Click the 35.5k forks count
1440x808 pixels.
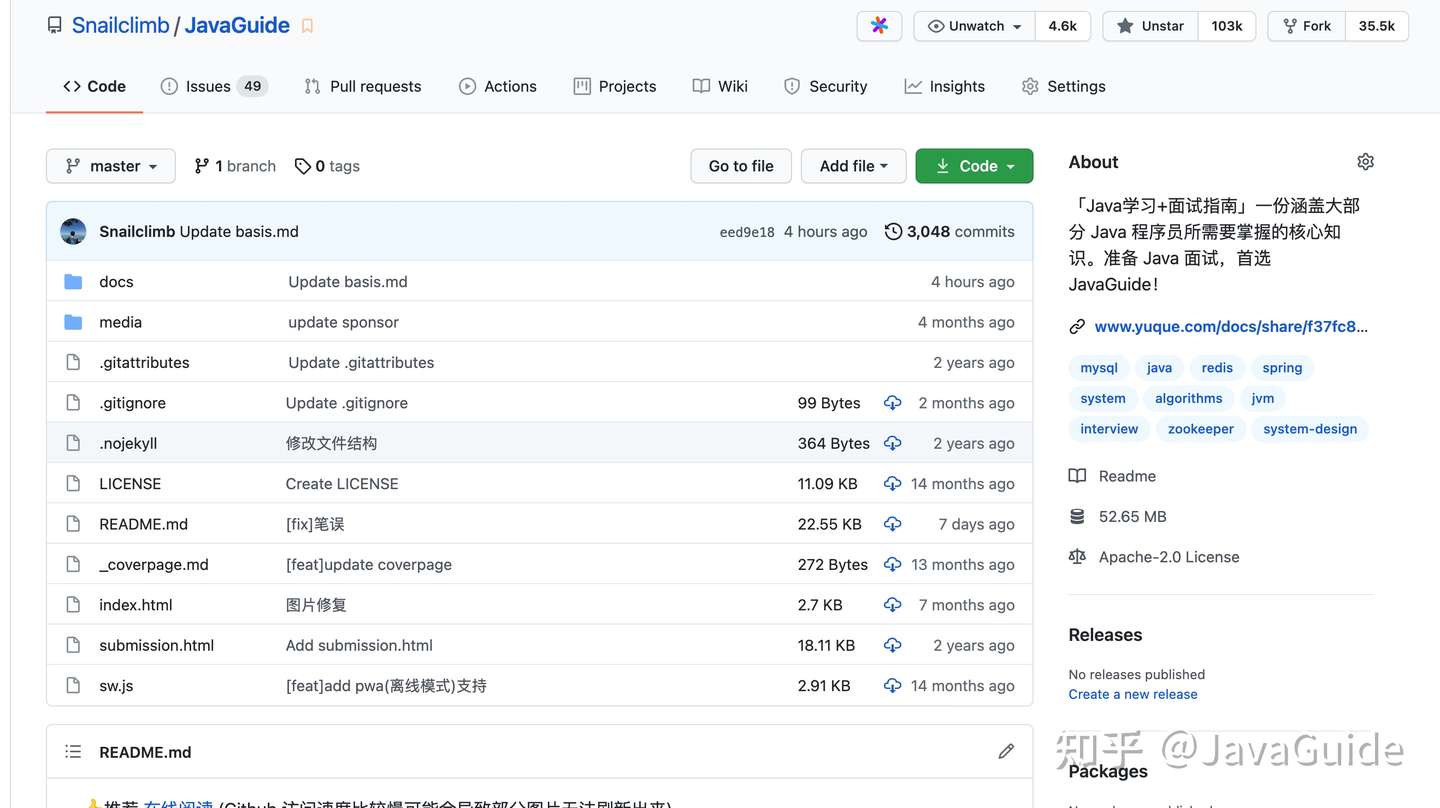click(1377, 26)
